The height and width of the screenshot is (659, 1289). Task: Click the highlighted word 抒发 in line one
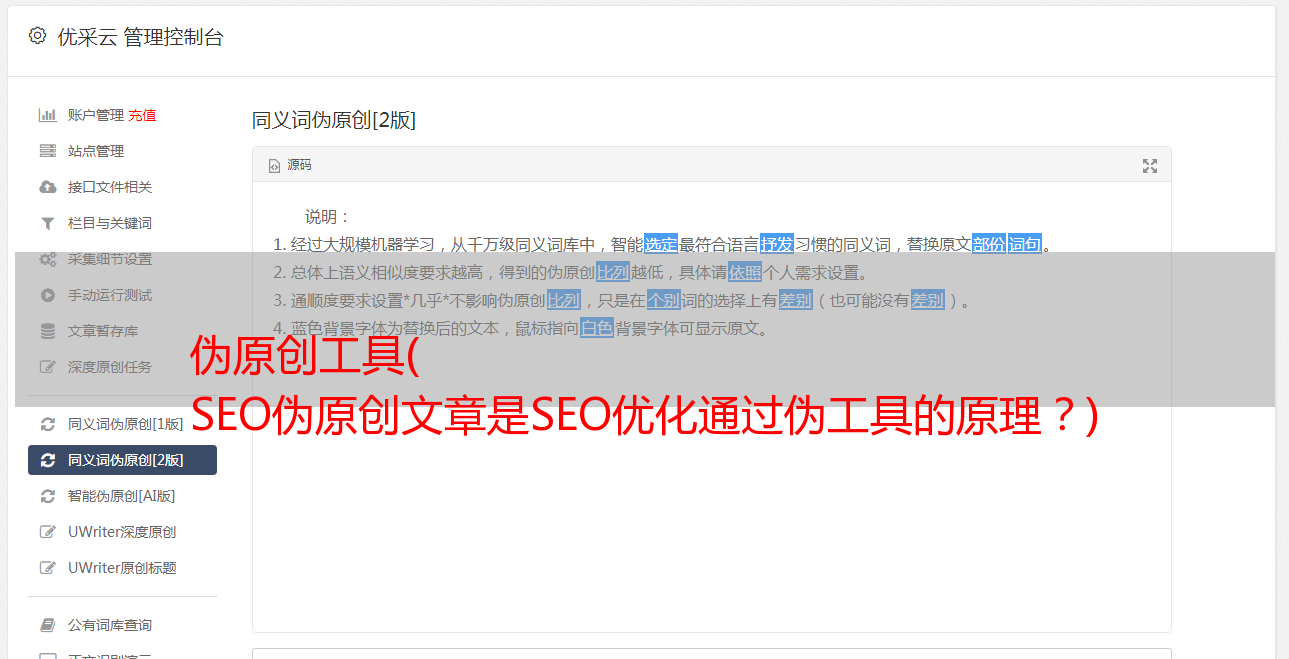pyautogui.click(x=776, y=244)
